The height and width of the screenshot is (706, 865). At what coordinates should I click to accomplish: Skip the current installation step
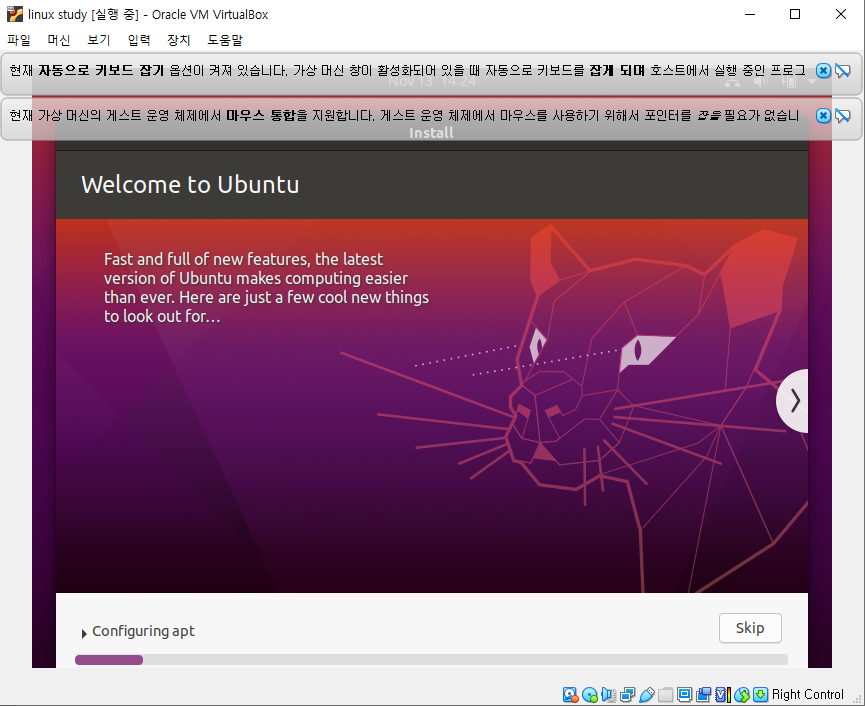pyautogui.click(x=750, y=628)
